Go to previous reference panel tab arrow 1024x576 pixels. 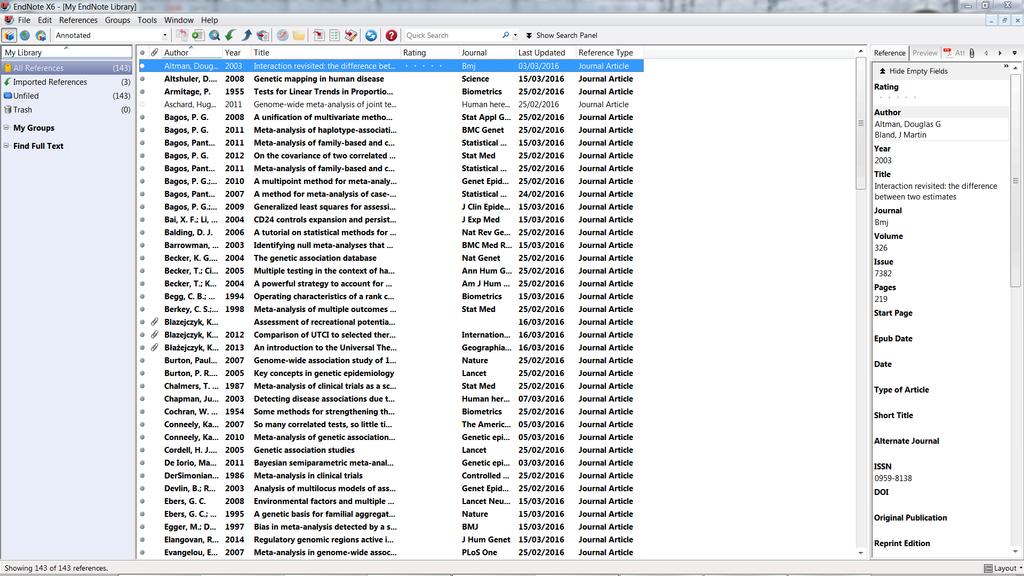[x=986, y=53]
